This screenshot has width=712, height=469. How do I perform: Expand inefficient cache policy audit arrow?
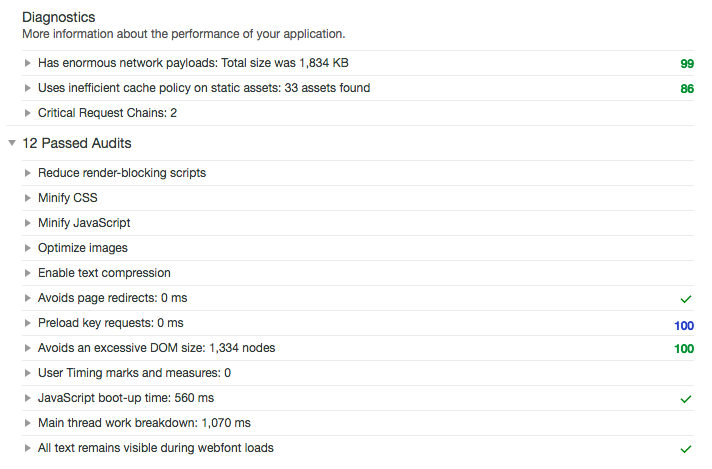[28, 88]
